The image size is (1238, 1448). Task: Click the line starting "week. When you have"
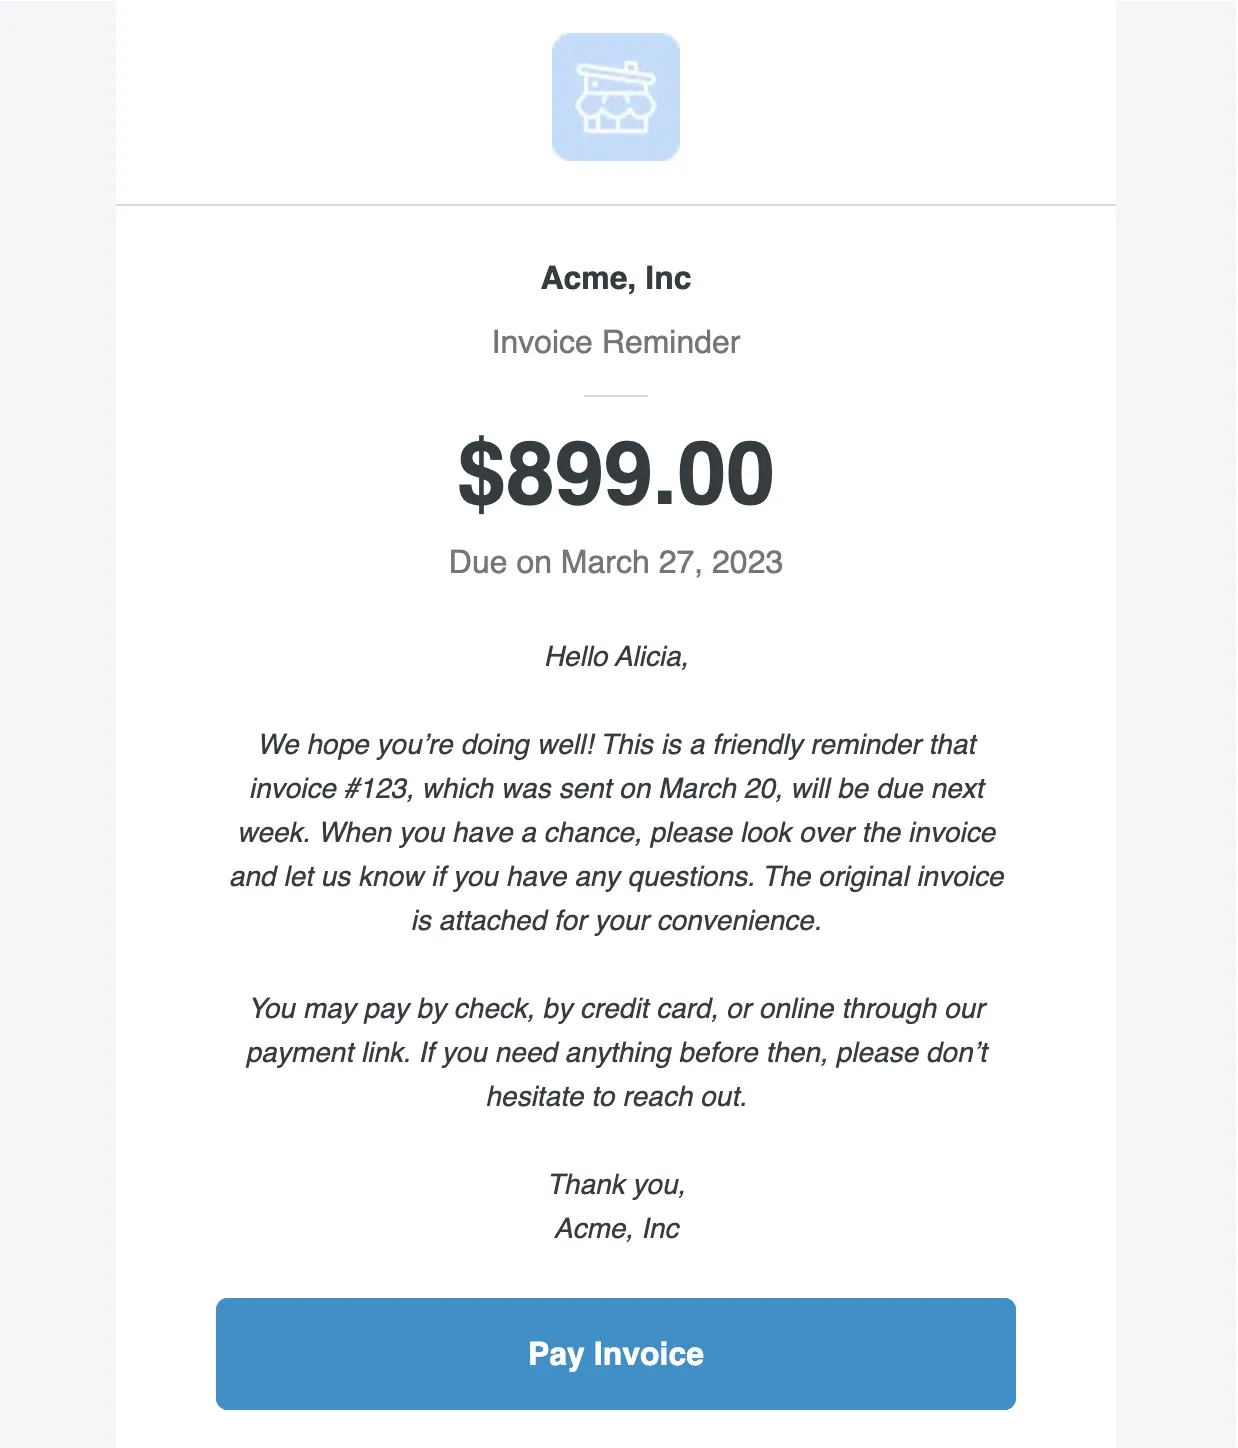point(616,832)
